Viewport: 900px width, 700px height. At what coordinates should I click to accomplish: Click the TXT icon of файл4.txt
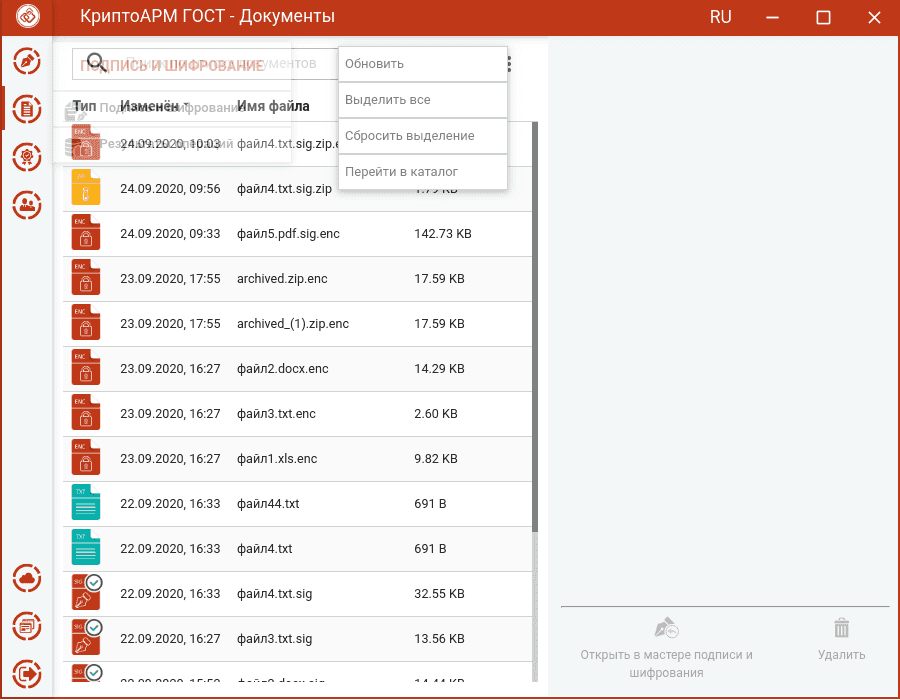(x=86, y=547)
